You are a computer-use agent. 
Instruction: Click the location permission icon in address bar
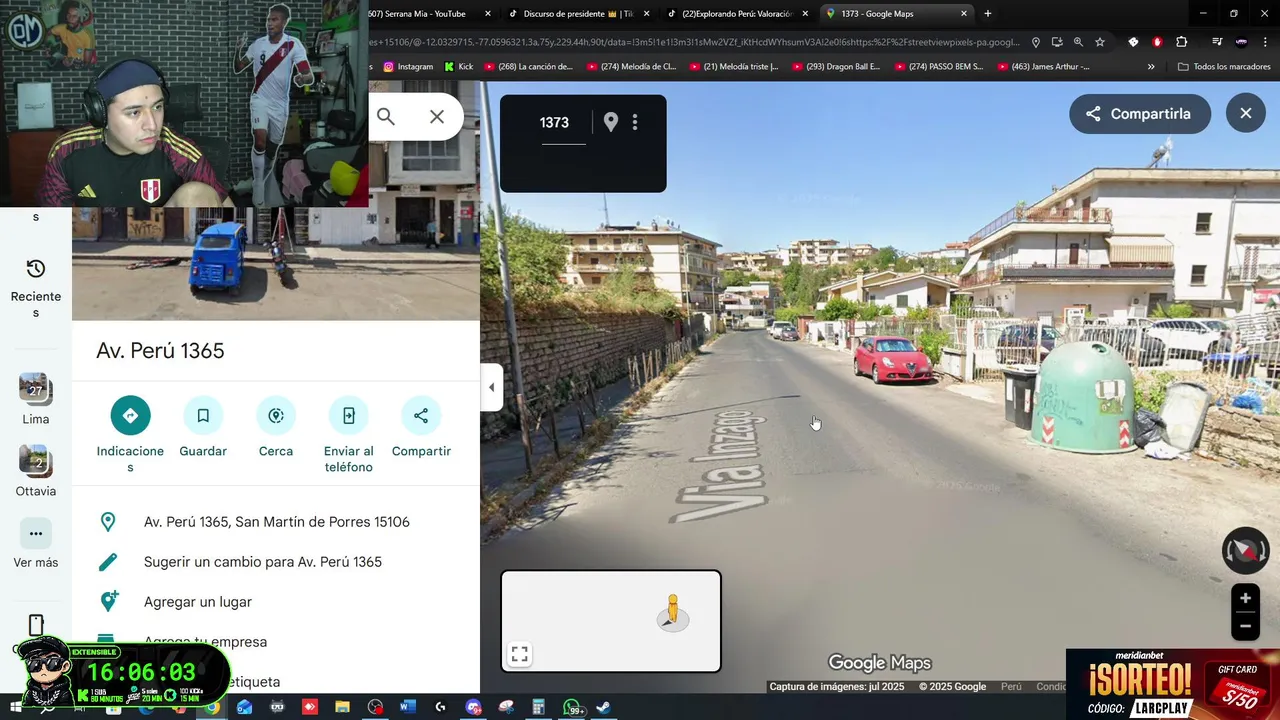(1036, 42)
